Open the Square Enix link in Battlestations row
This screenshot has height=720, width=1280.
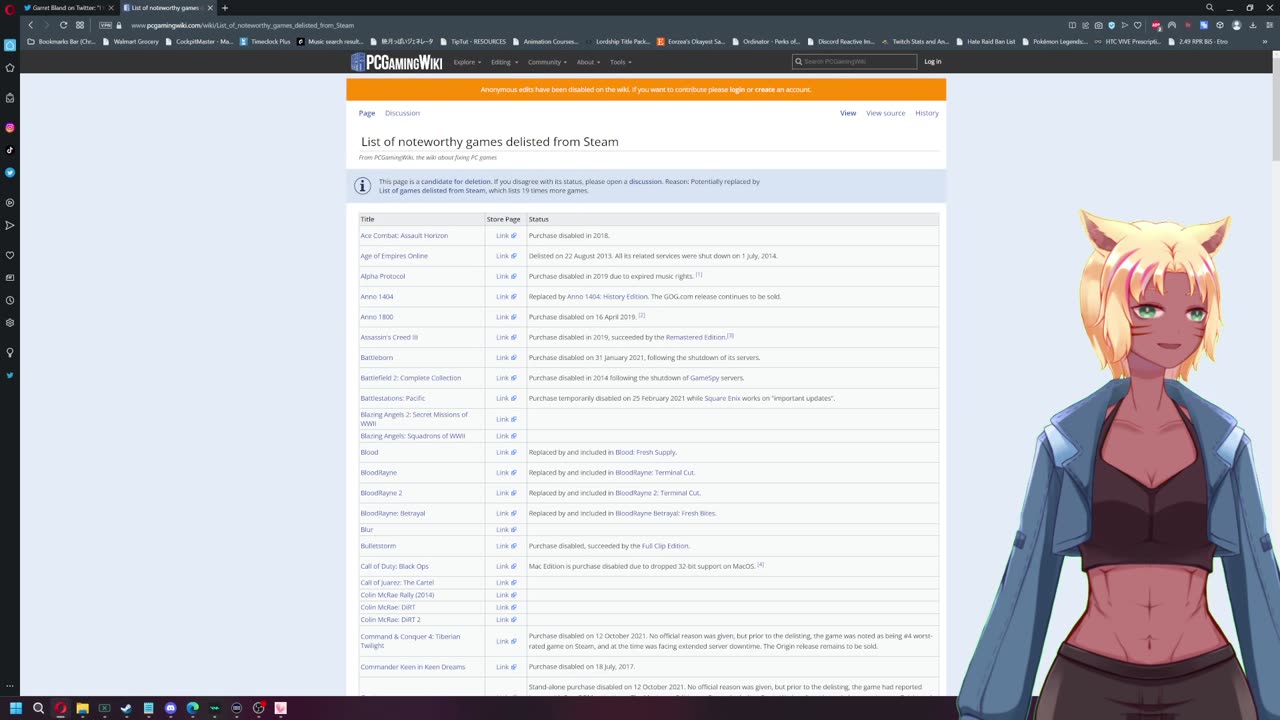pyautogui.click(x=722, y=399)
